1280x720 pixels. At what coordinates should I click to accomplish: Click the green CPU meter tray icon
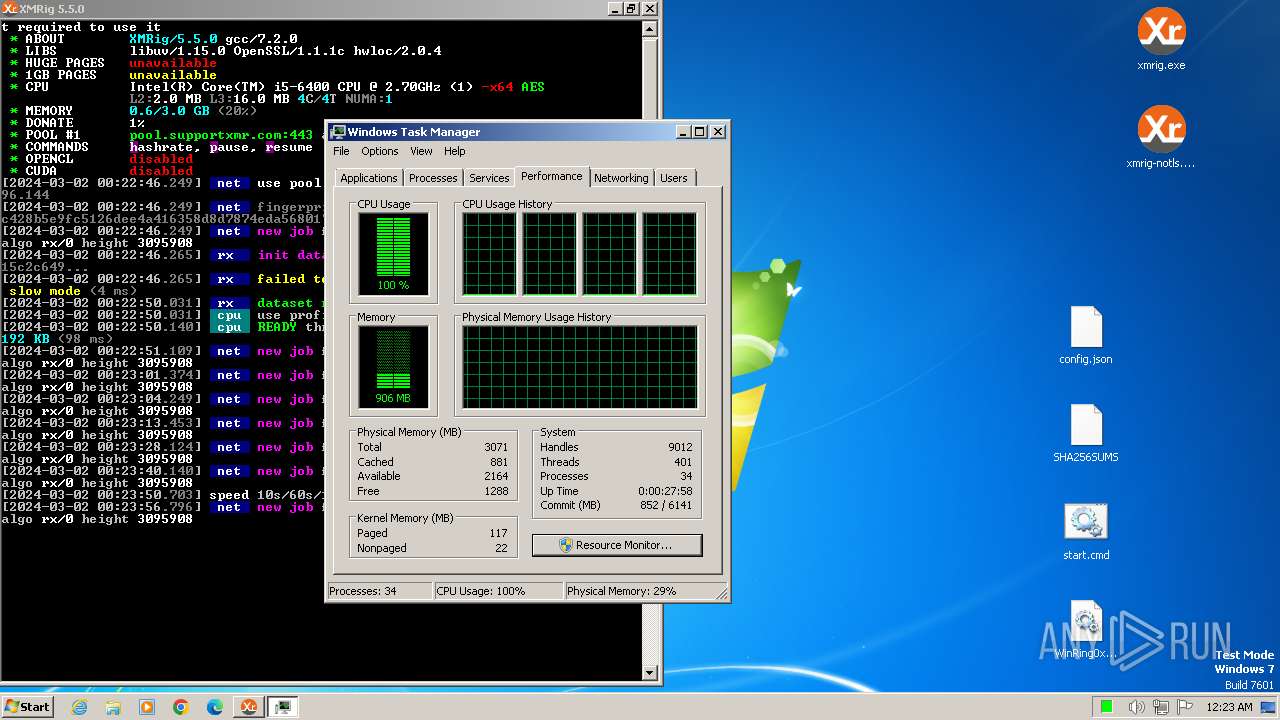click(x=1107, y=707)
